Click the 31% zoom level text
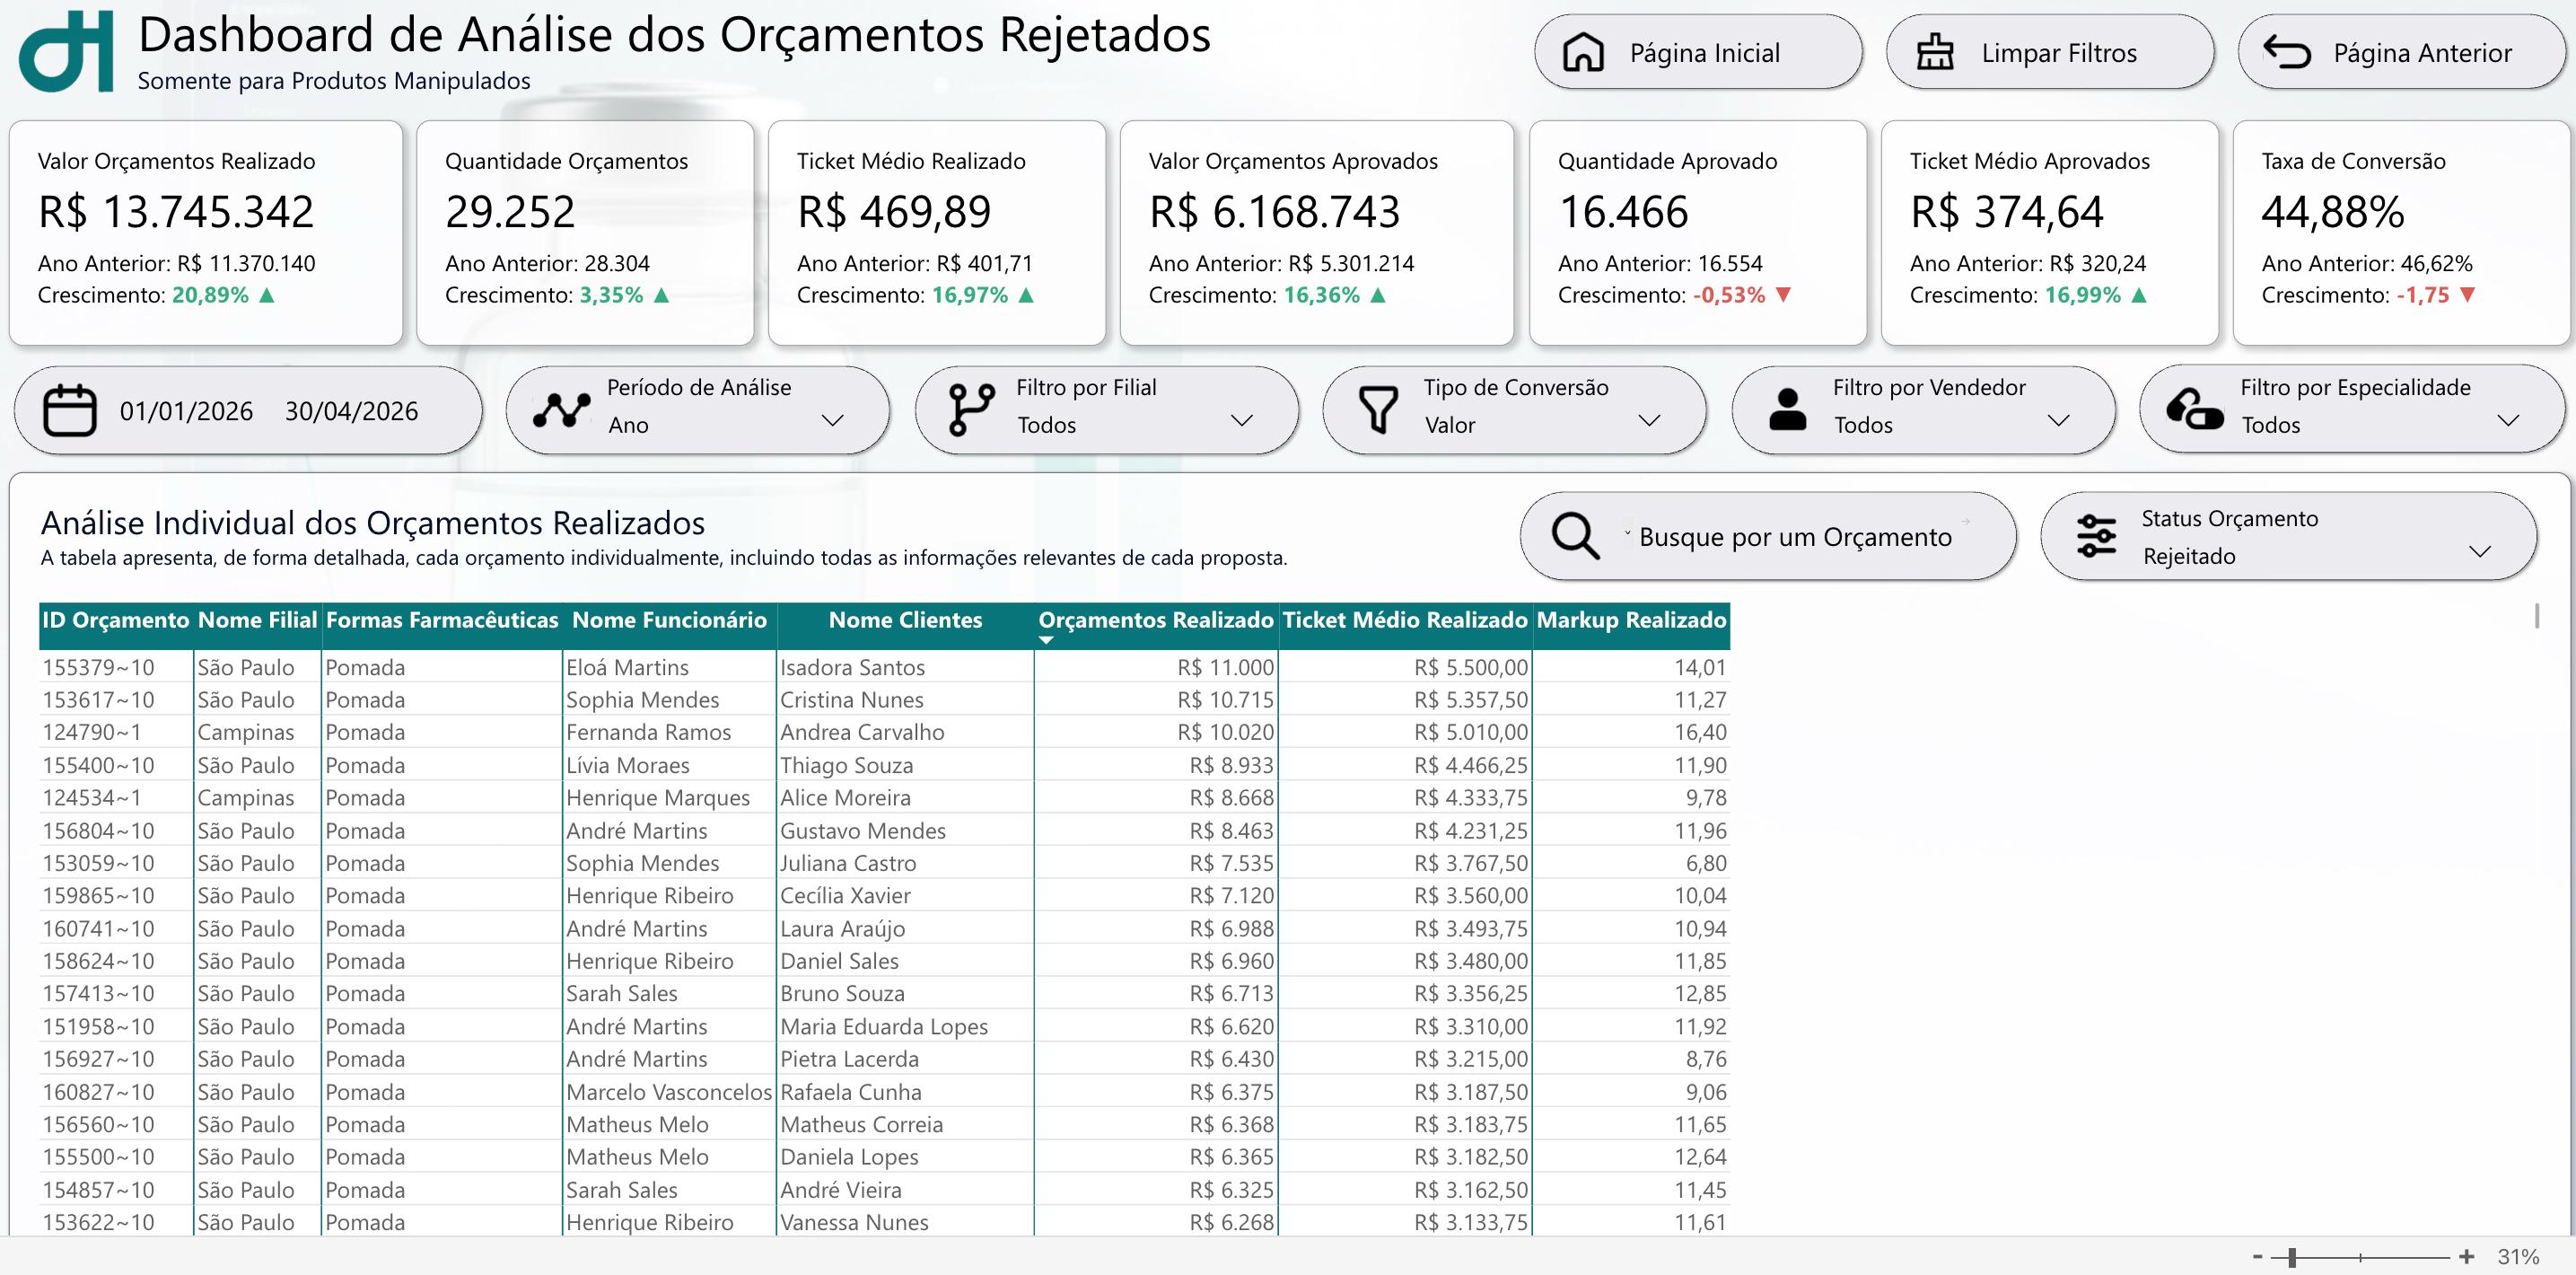2576x1275 pixels. tap(2518, 1257)
